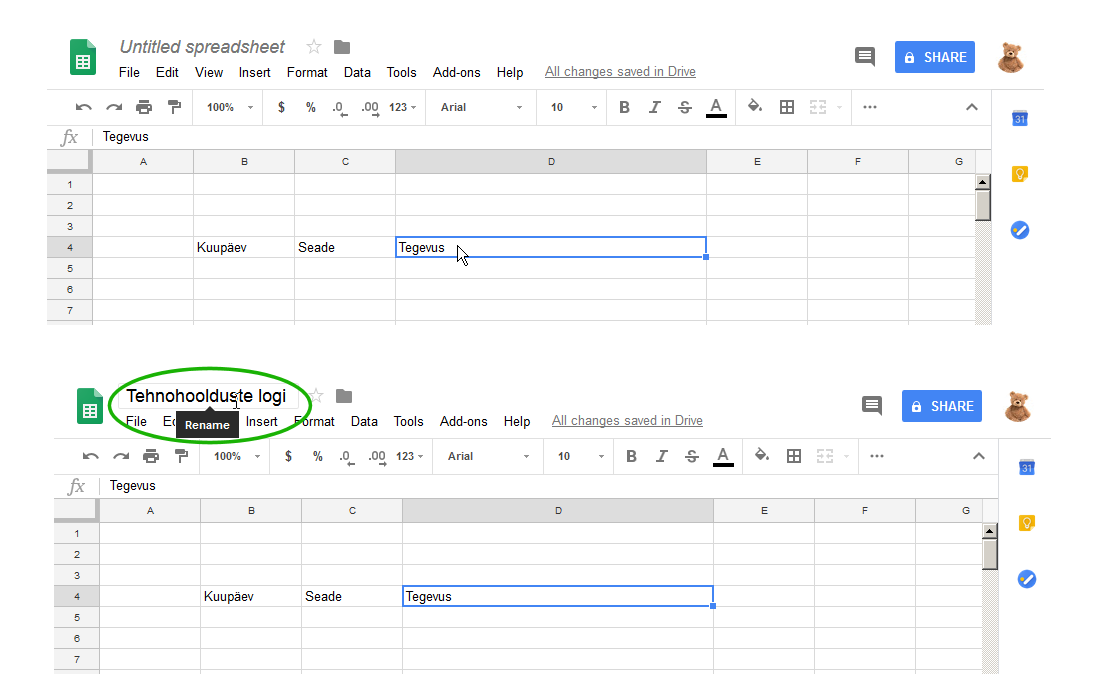Star the Untitled spreadsheet document
Image resolution: width=1100 pixels, height=692 pixels.
pos(314,47)
